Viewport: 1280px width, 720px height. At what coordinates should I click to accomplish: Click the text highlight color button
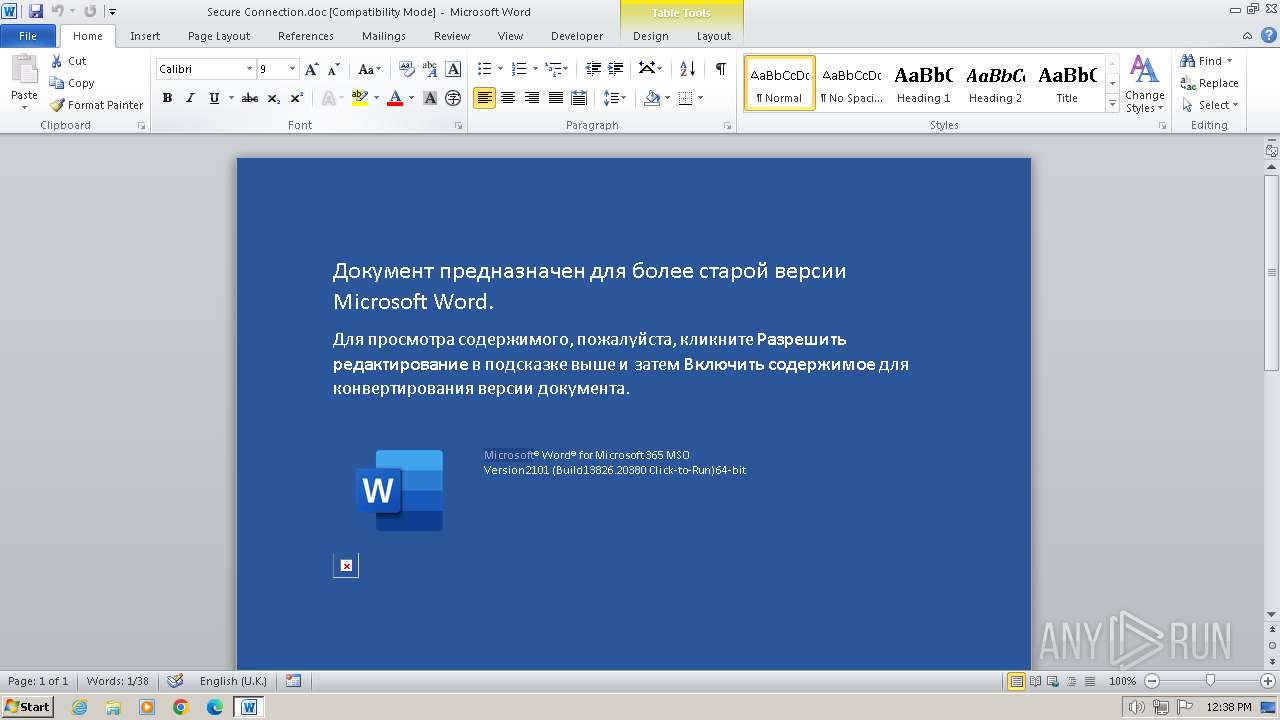coord(359,98)
